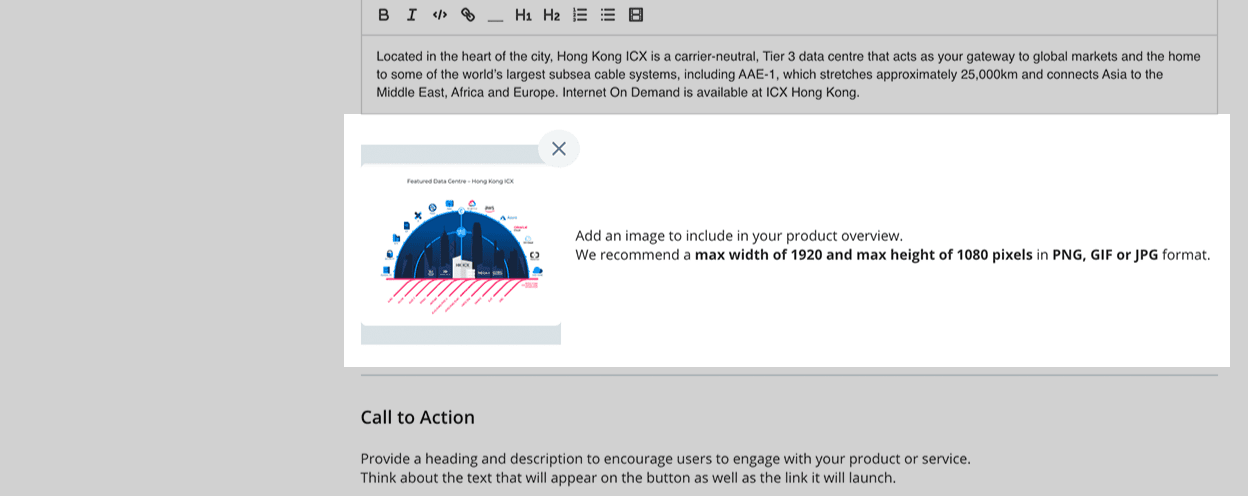Toggle bold formatting in the editor toolbar
This screenshot has height=496, width=1248.
(383, 15)
